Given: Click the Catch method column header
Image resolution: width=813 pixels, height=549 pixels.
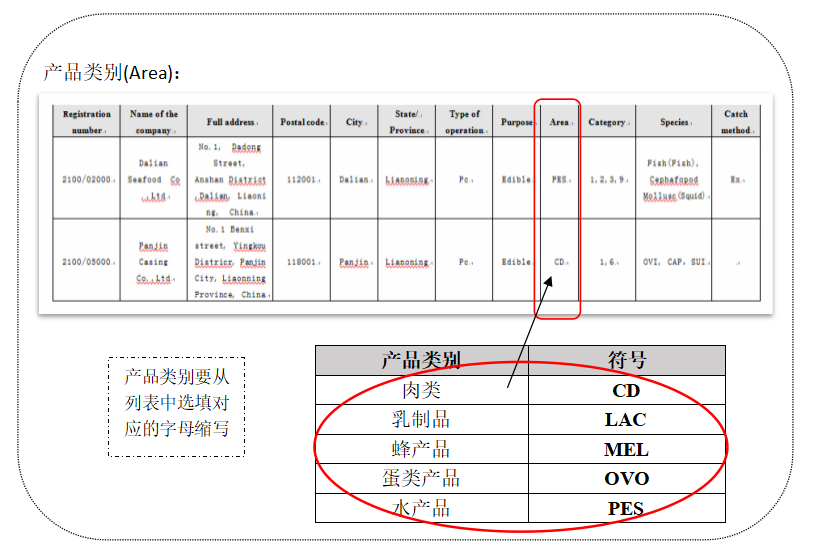Looking at the screenshot, I should point(736,122).
